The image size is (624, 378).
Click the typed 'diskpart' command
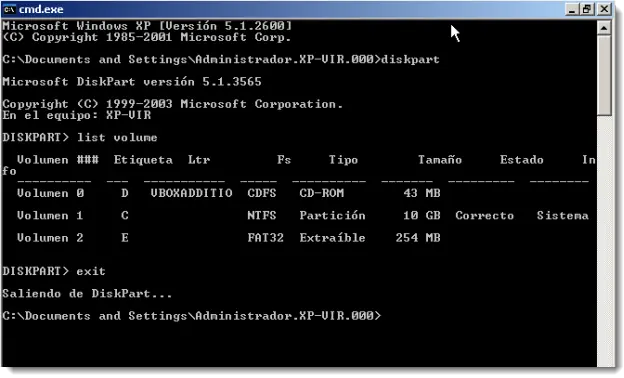[410, 60]
